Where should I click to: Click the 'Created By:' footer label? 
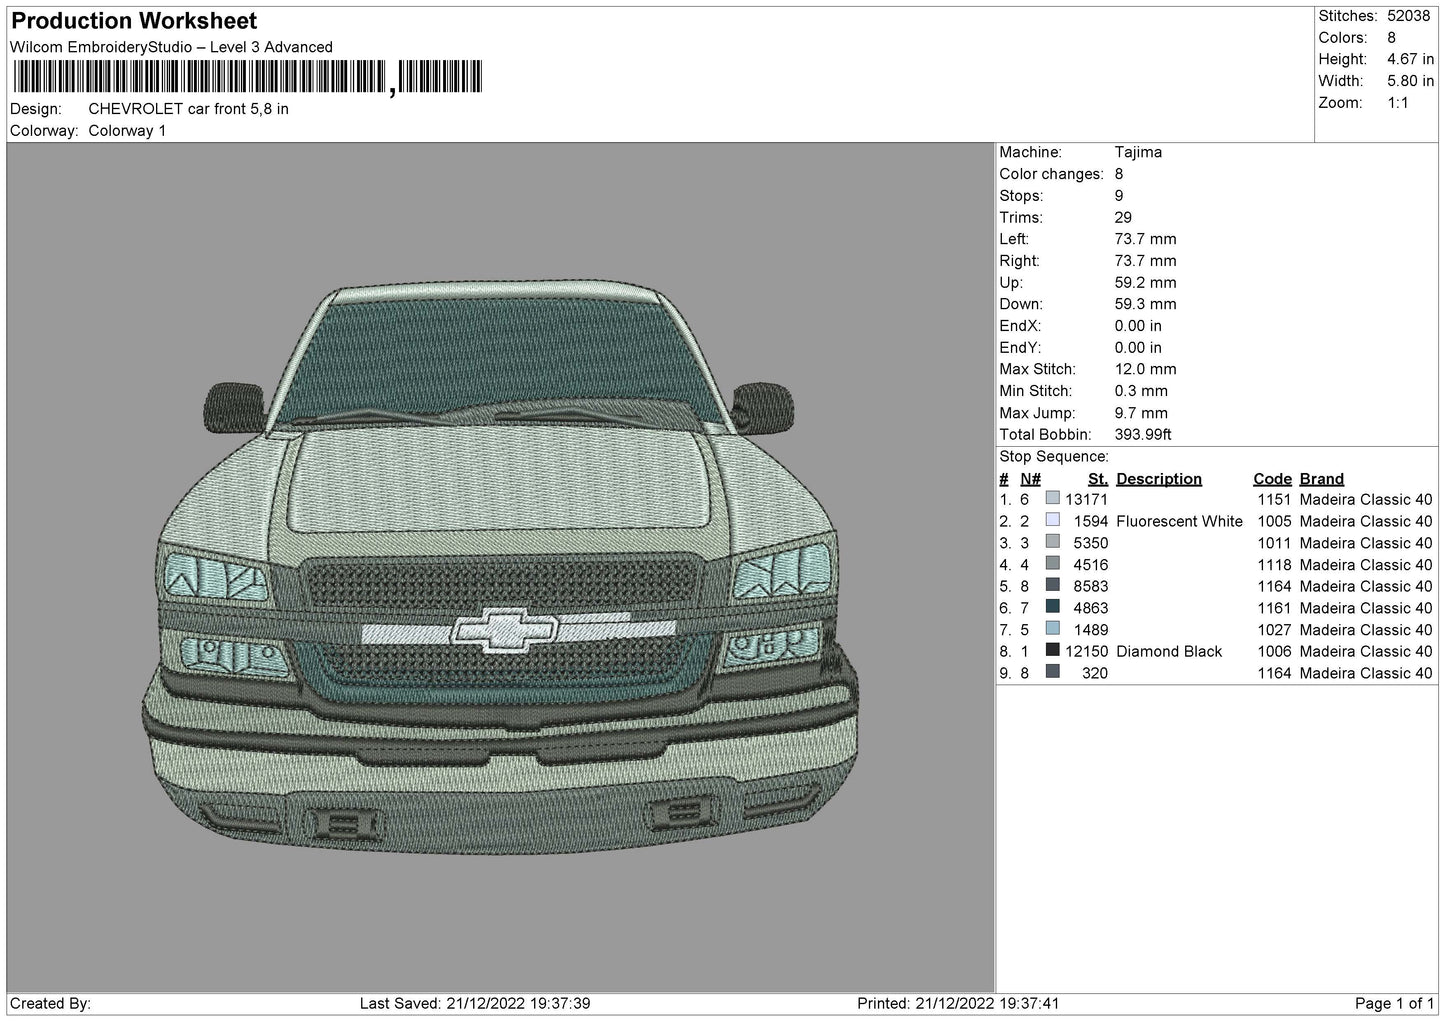pyautogui.click(x=51, y=1004)
